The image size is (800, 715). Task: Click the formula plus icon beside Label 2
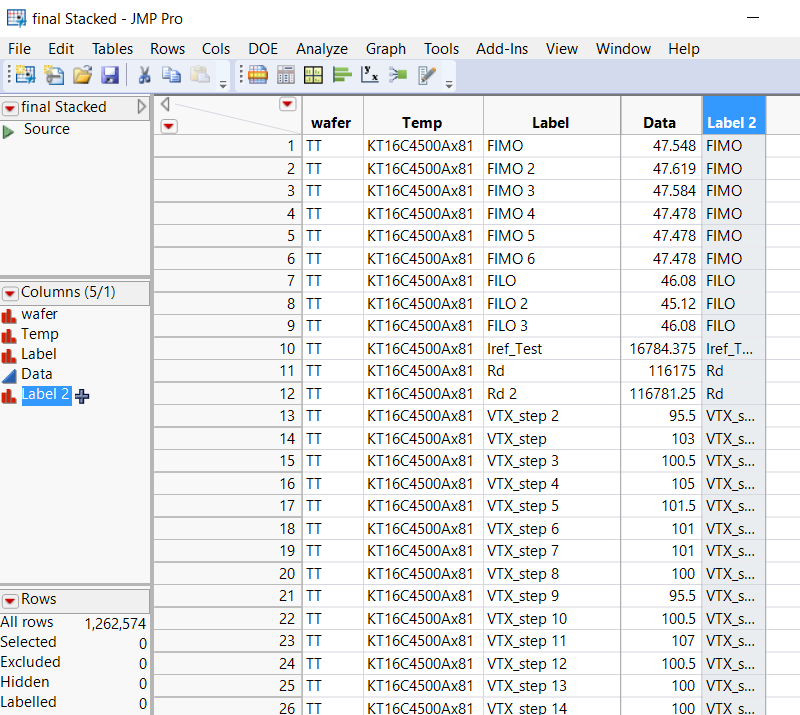point(82,396)
